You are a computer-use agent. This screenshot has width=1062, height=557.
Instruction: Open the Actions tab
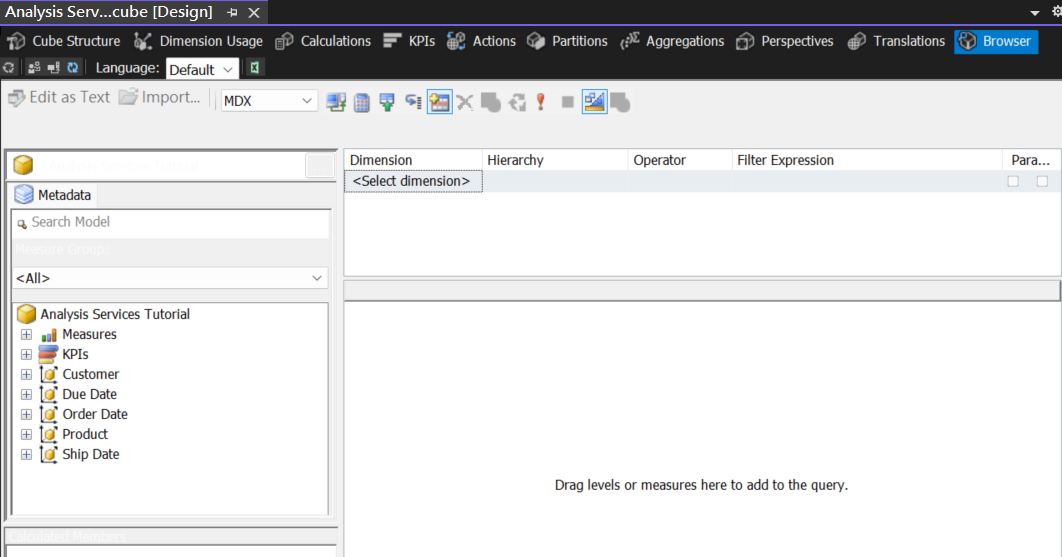point(482,41)
